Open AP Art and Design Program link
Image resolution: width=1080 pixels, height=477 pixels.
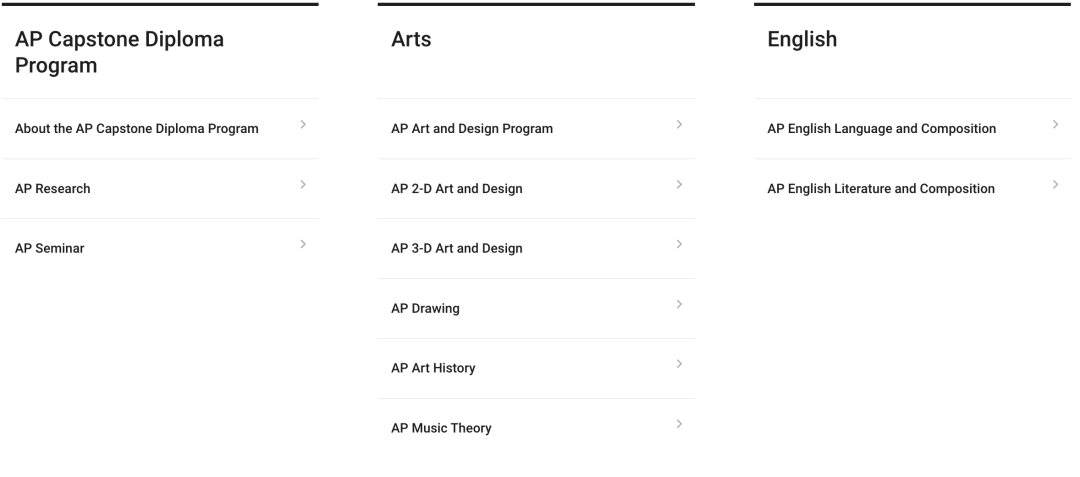(472, 129)
